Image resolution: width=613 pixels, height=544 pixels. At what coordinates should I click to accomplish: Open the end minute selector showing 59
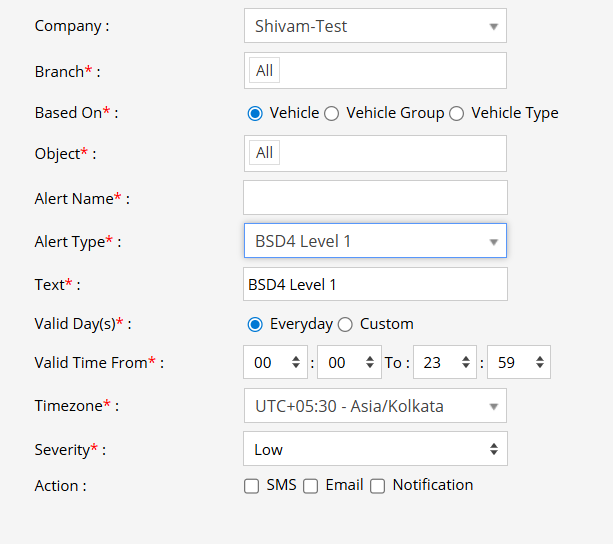tap(518, 363)
